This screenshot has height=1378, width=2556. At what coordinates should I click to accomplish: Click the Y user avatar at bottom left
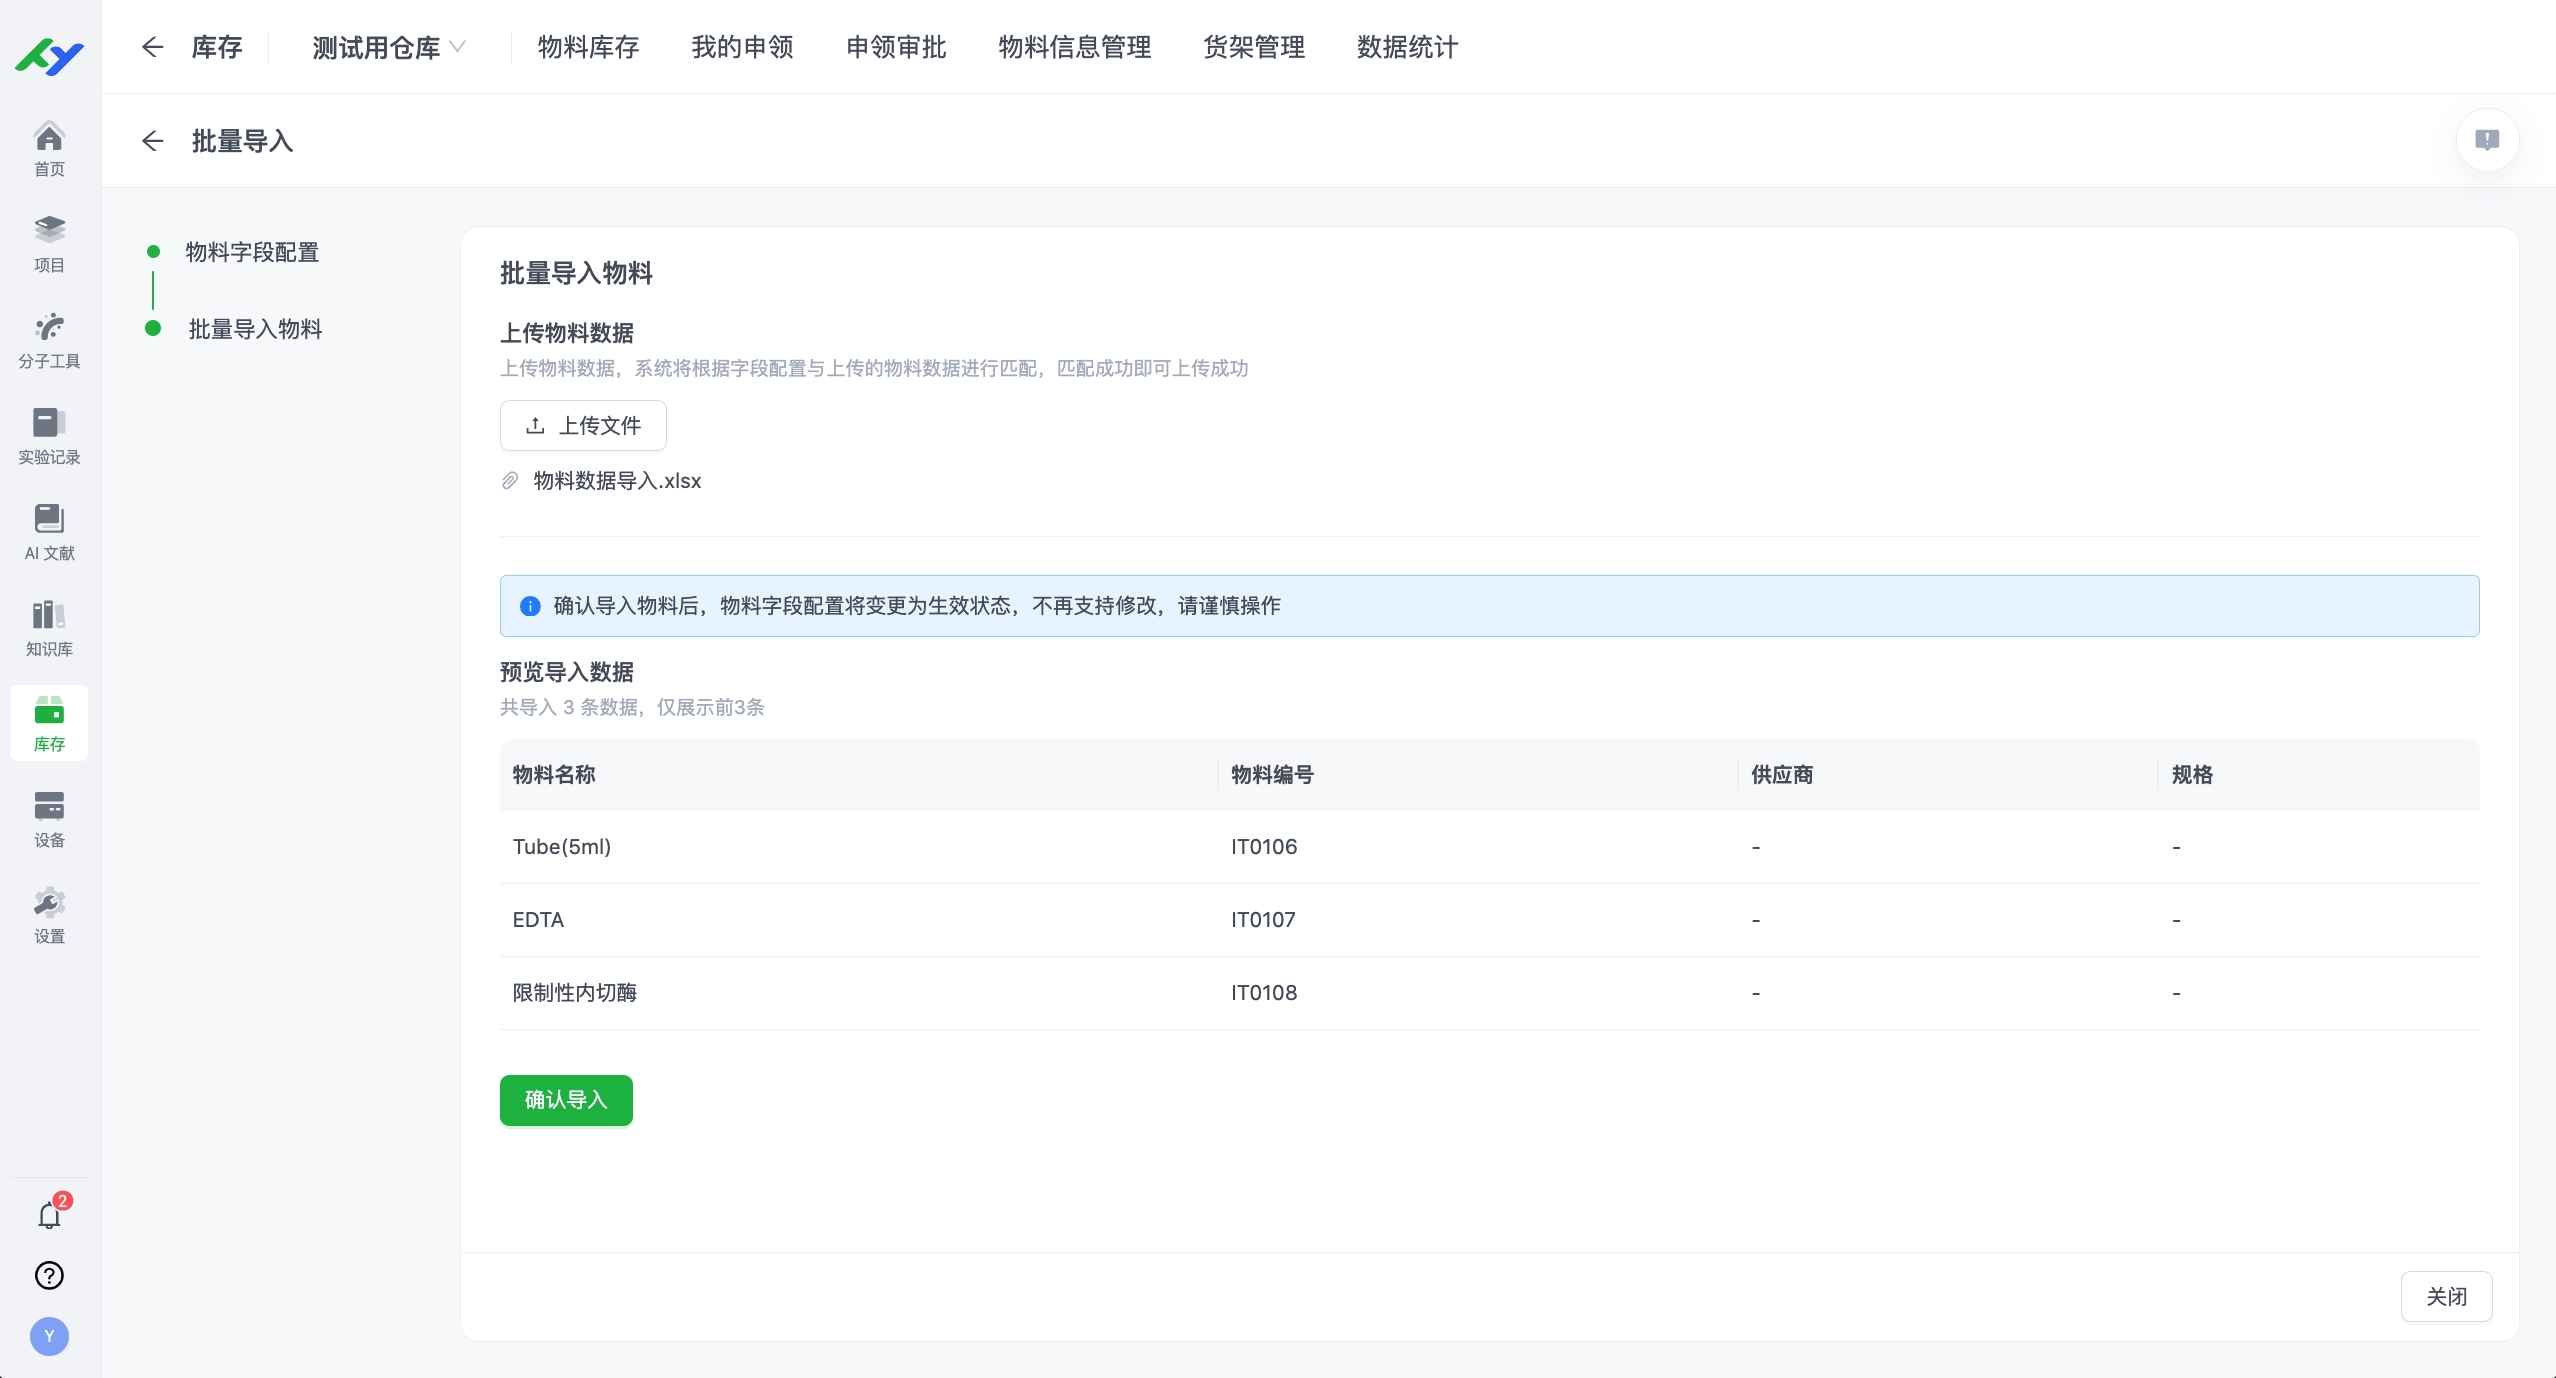(x=49, y=1335)
